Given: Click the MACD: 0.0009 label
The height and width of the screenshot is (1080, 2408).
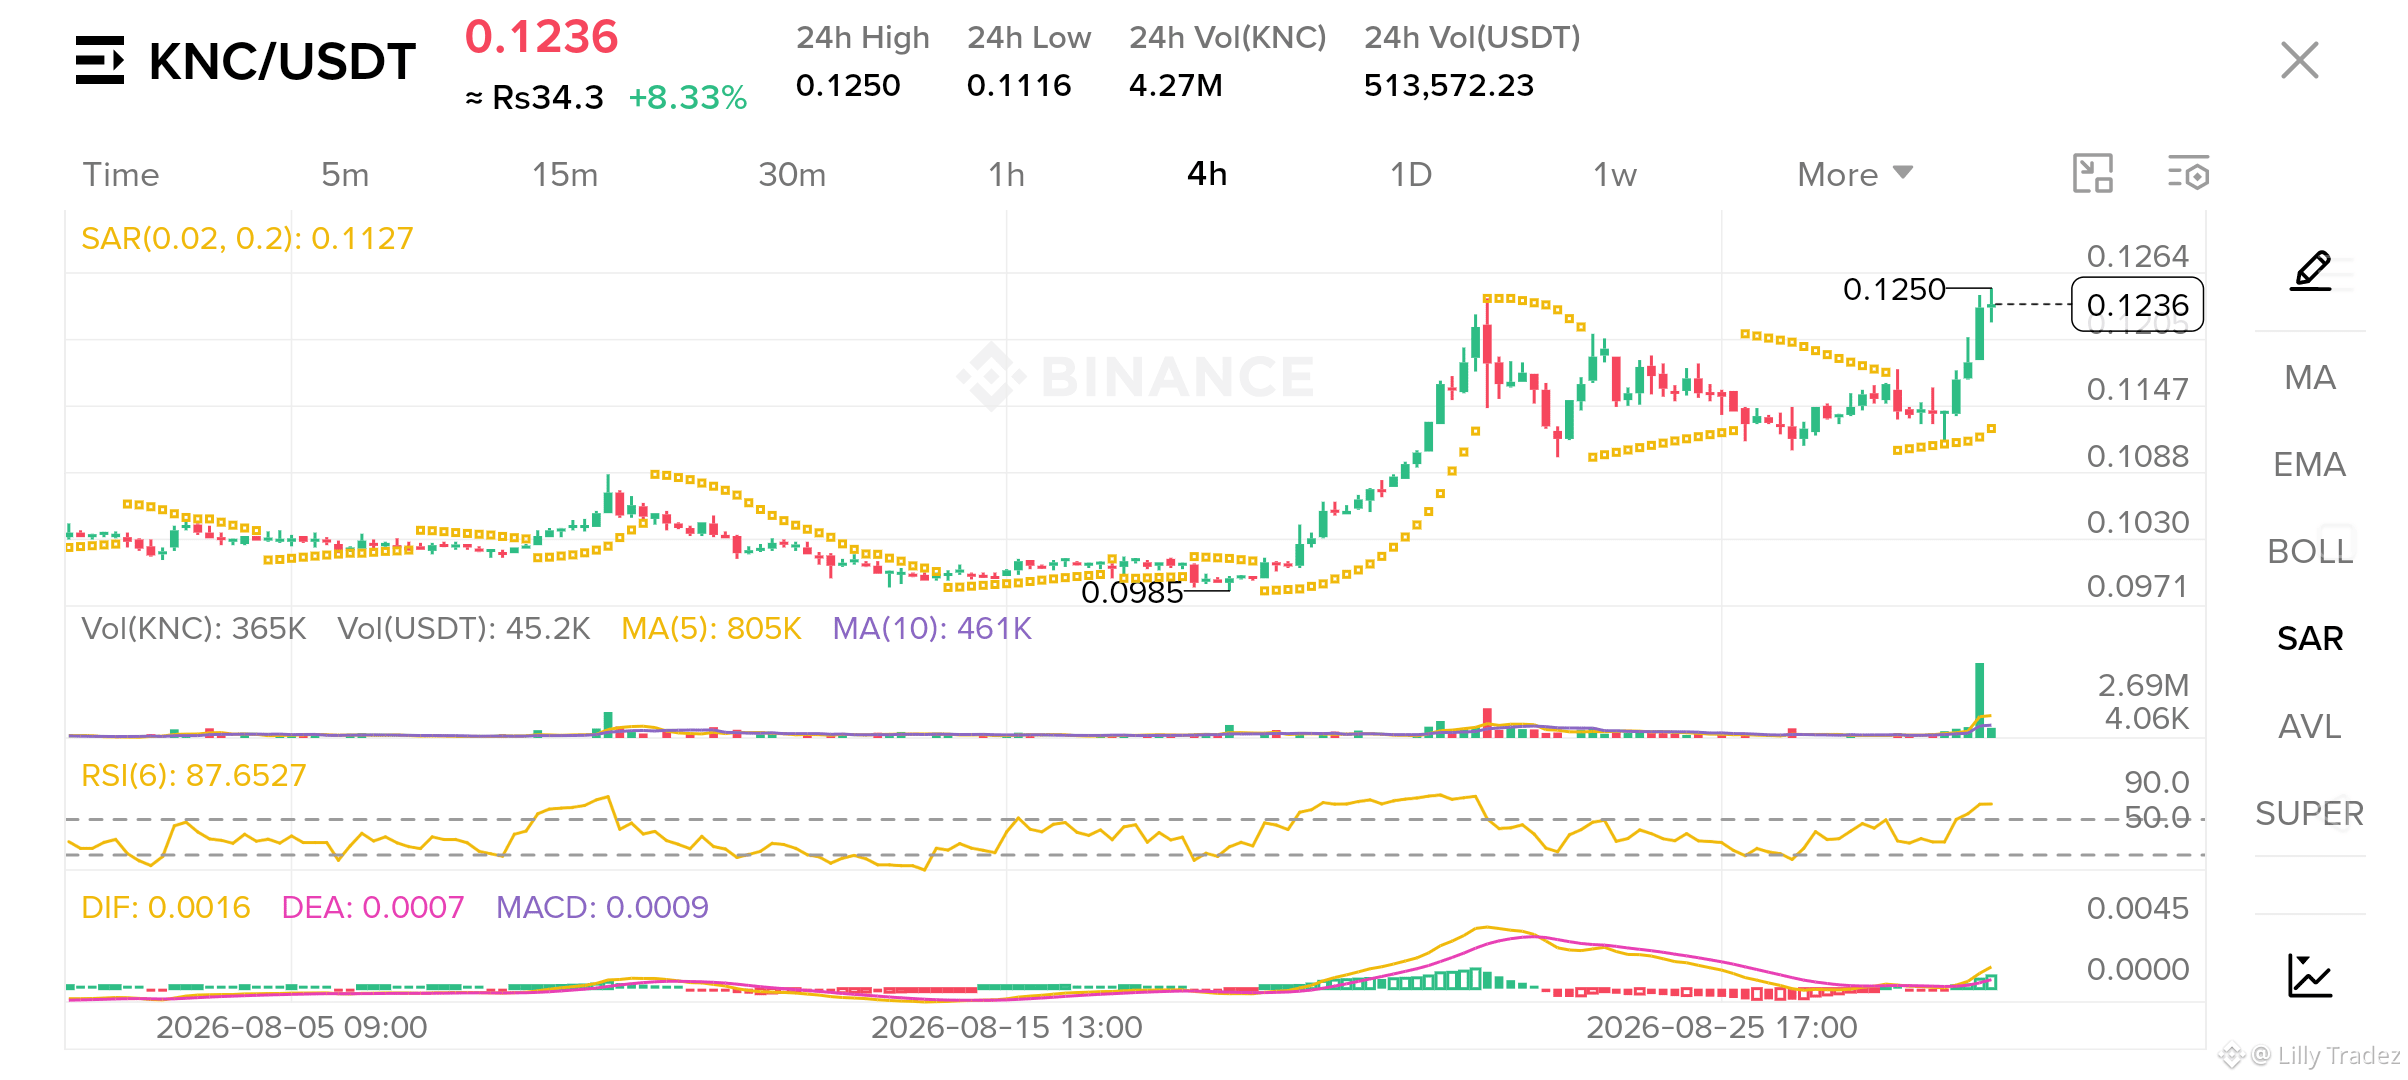Looking at the screenshot, I should click(x=602, y=908).
